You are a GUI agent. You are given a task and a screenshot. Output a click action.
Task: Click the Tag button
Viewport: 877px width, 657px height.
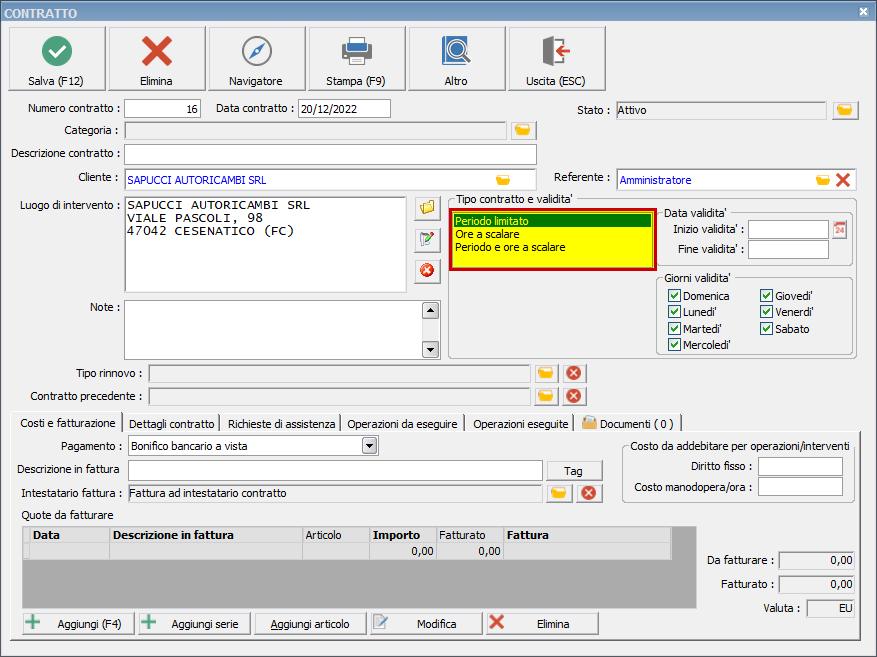point(574,471)
